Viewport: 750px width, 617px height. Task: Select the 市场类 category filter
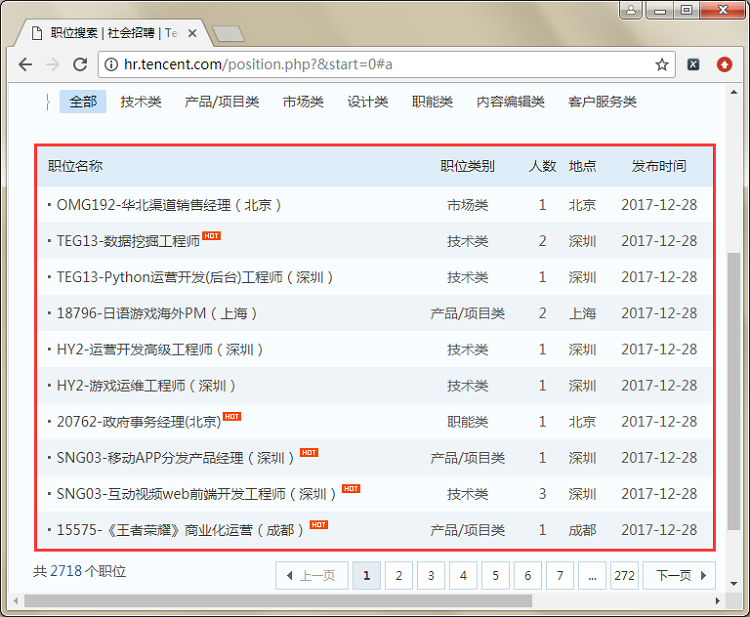(x=303, y=101)
